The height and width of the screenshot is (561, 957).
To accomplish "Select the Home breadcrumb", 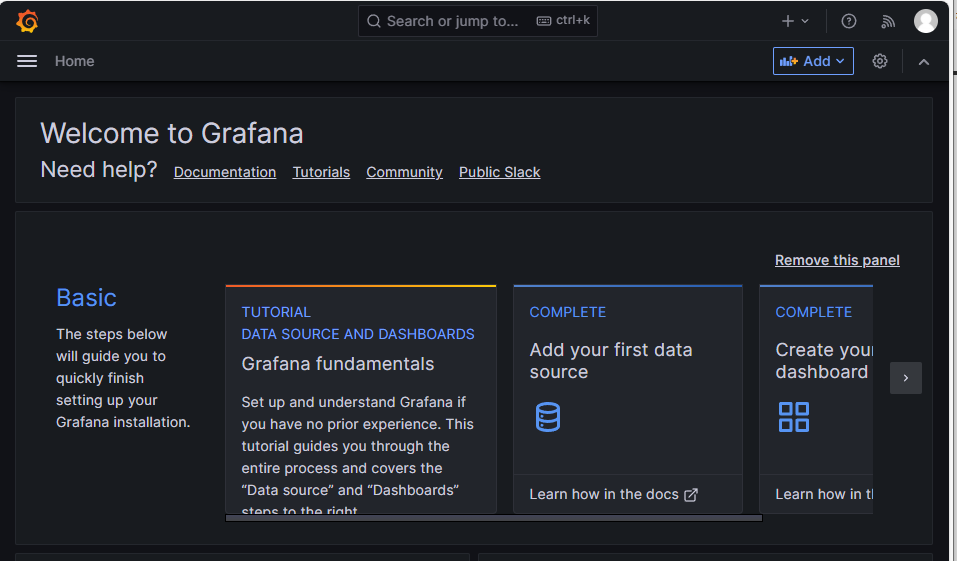I will pos(74,61).
